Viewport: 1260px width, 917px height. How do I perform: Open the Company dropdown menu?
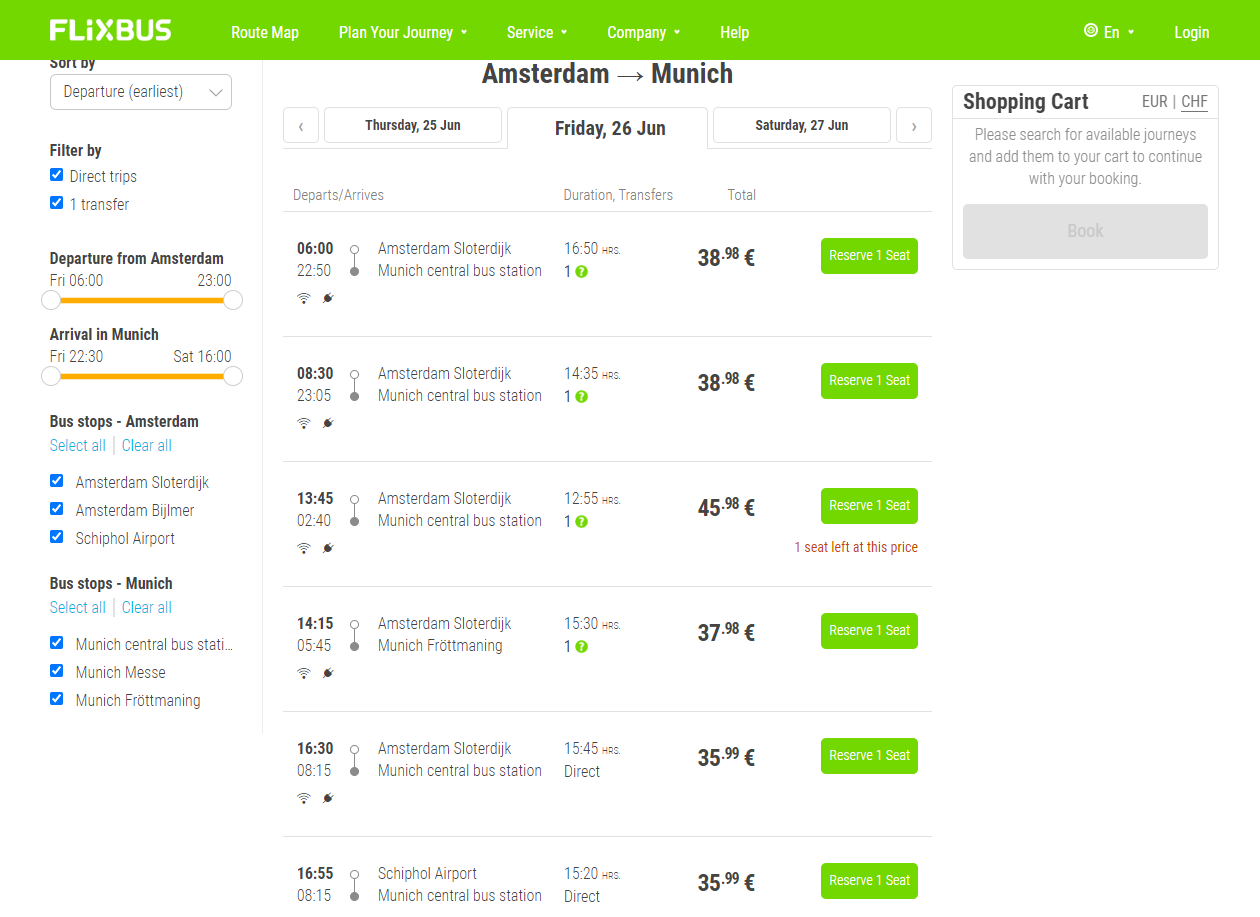click(x=643, y=32)
